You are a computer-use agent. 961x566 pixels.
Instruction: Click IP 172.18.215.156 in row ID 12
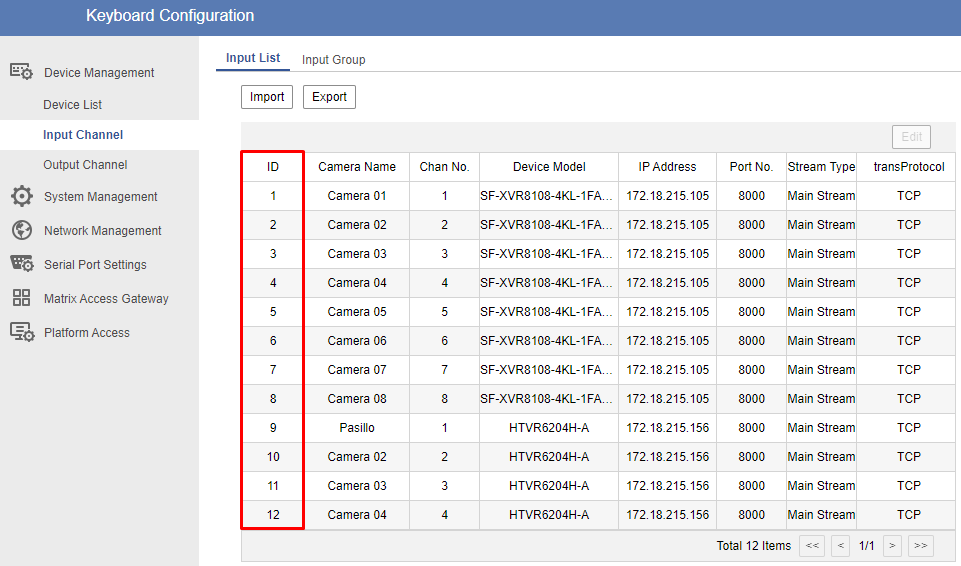click(x=667, y=515)
